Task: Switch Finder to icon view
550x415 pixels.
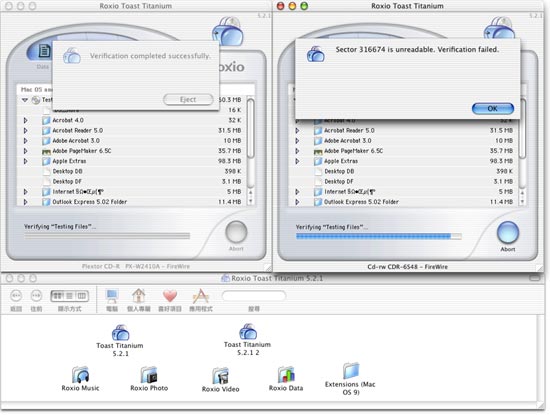Action: [x=58, y=296]
